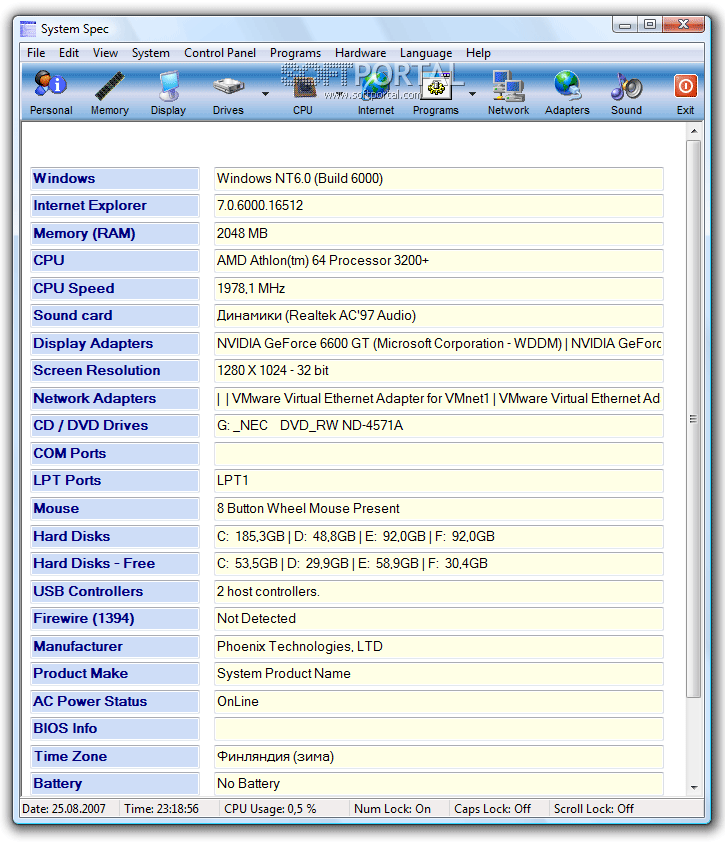Click the Screen Resolution label button

pyautogui.click(x=115, y=371)
